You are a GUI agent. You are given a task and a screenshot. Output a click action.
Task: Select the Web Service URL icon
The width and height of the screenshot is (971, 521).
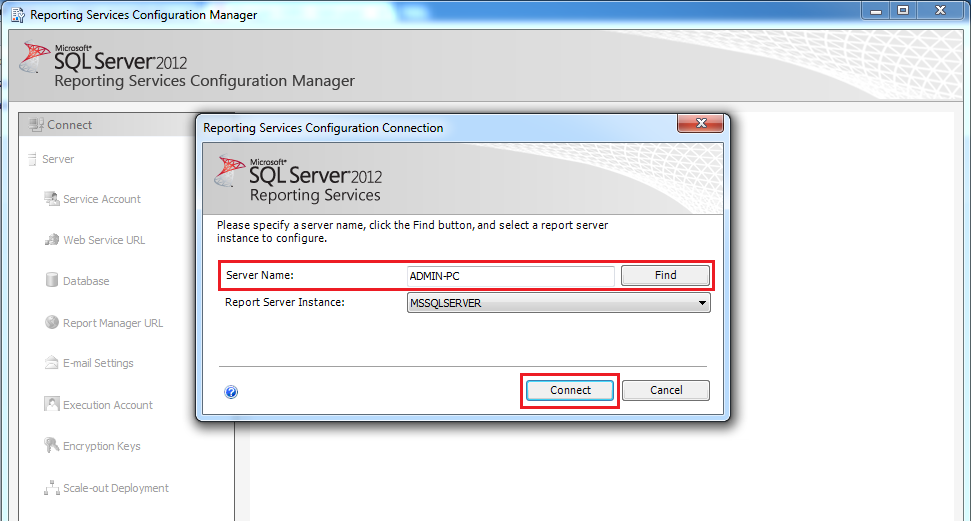tap(52, 240)
